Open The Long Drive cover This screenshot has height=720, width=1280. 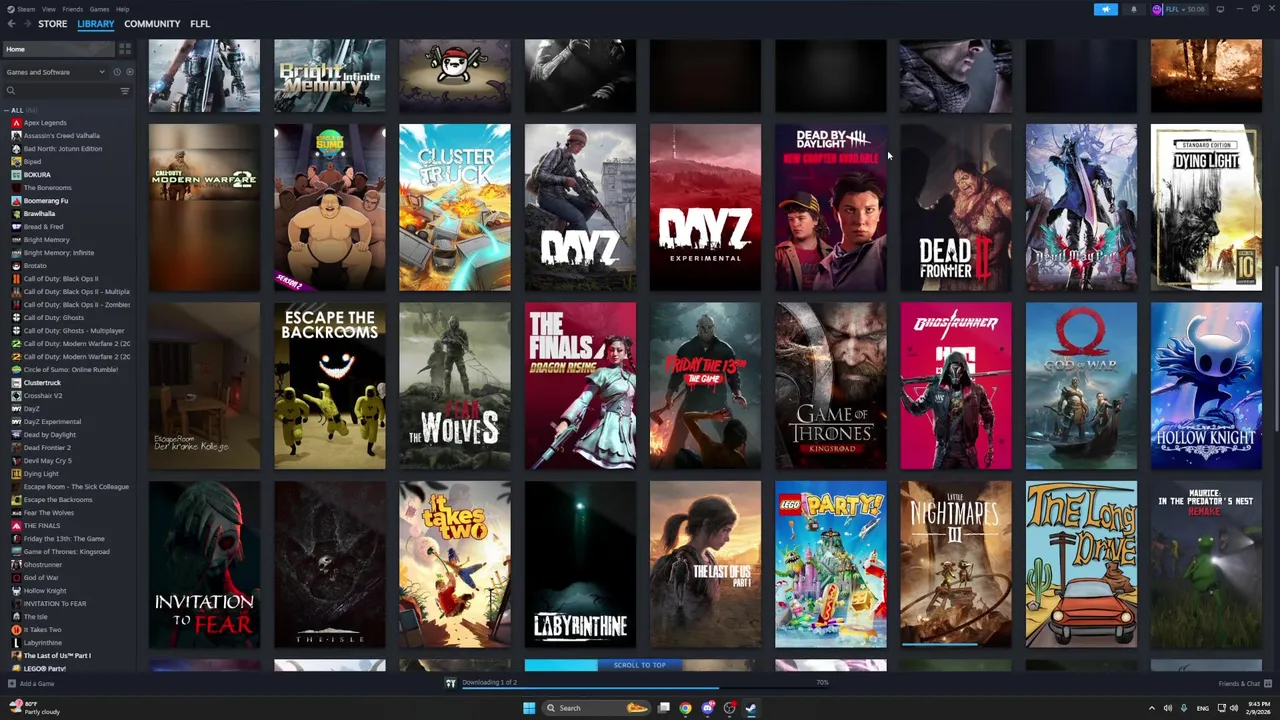1081,565
